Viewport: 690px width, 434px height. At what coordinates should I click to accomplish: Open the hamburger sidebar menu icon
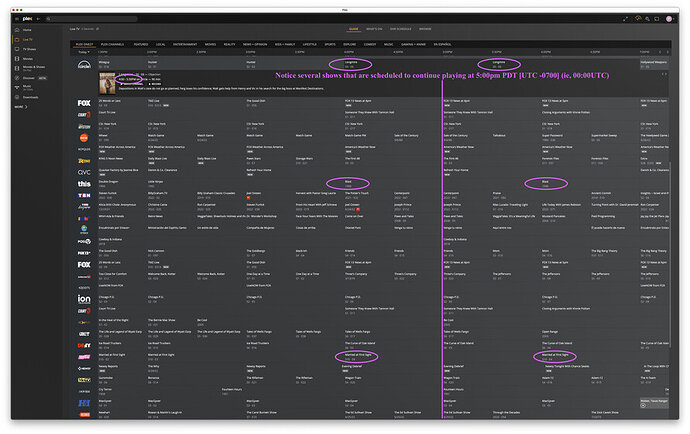17,19
